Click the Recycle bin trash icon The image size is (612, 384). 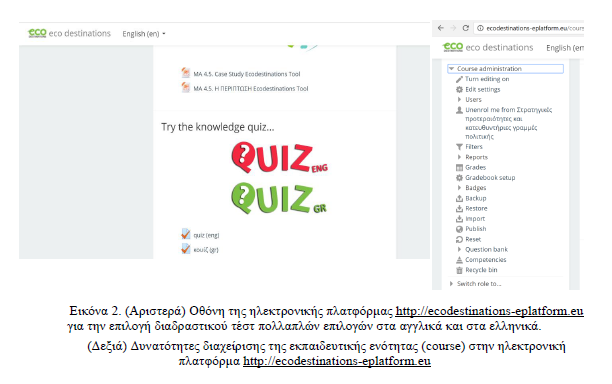coord(459,270)
